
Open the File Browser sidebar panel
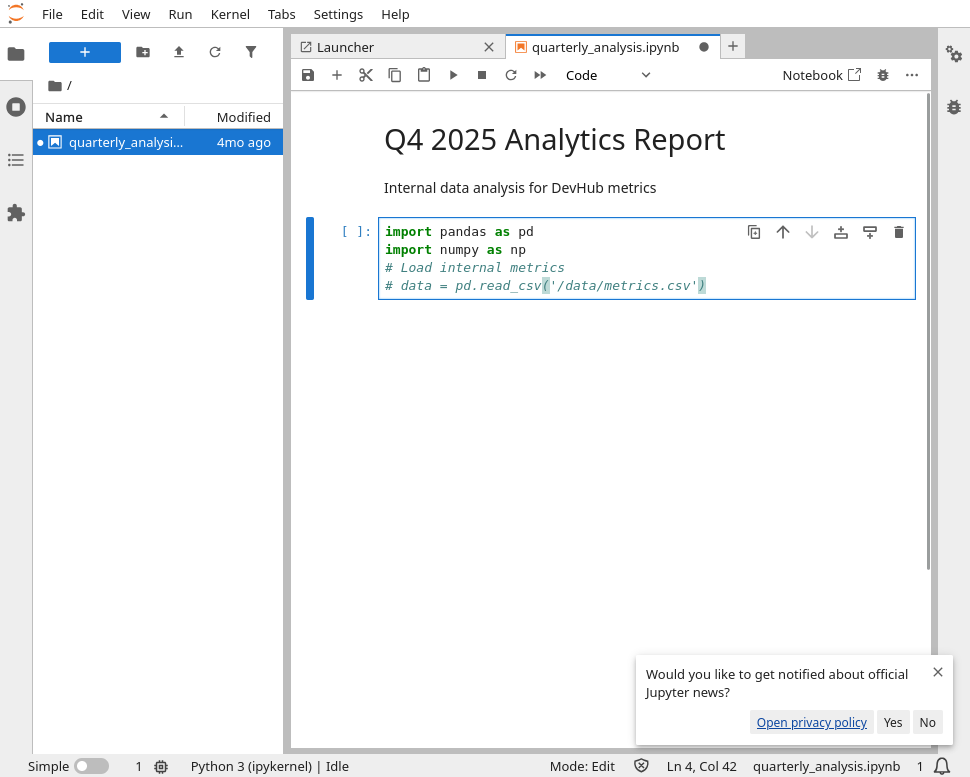point(16,54)
